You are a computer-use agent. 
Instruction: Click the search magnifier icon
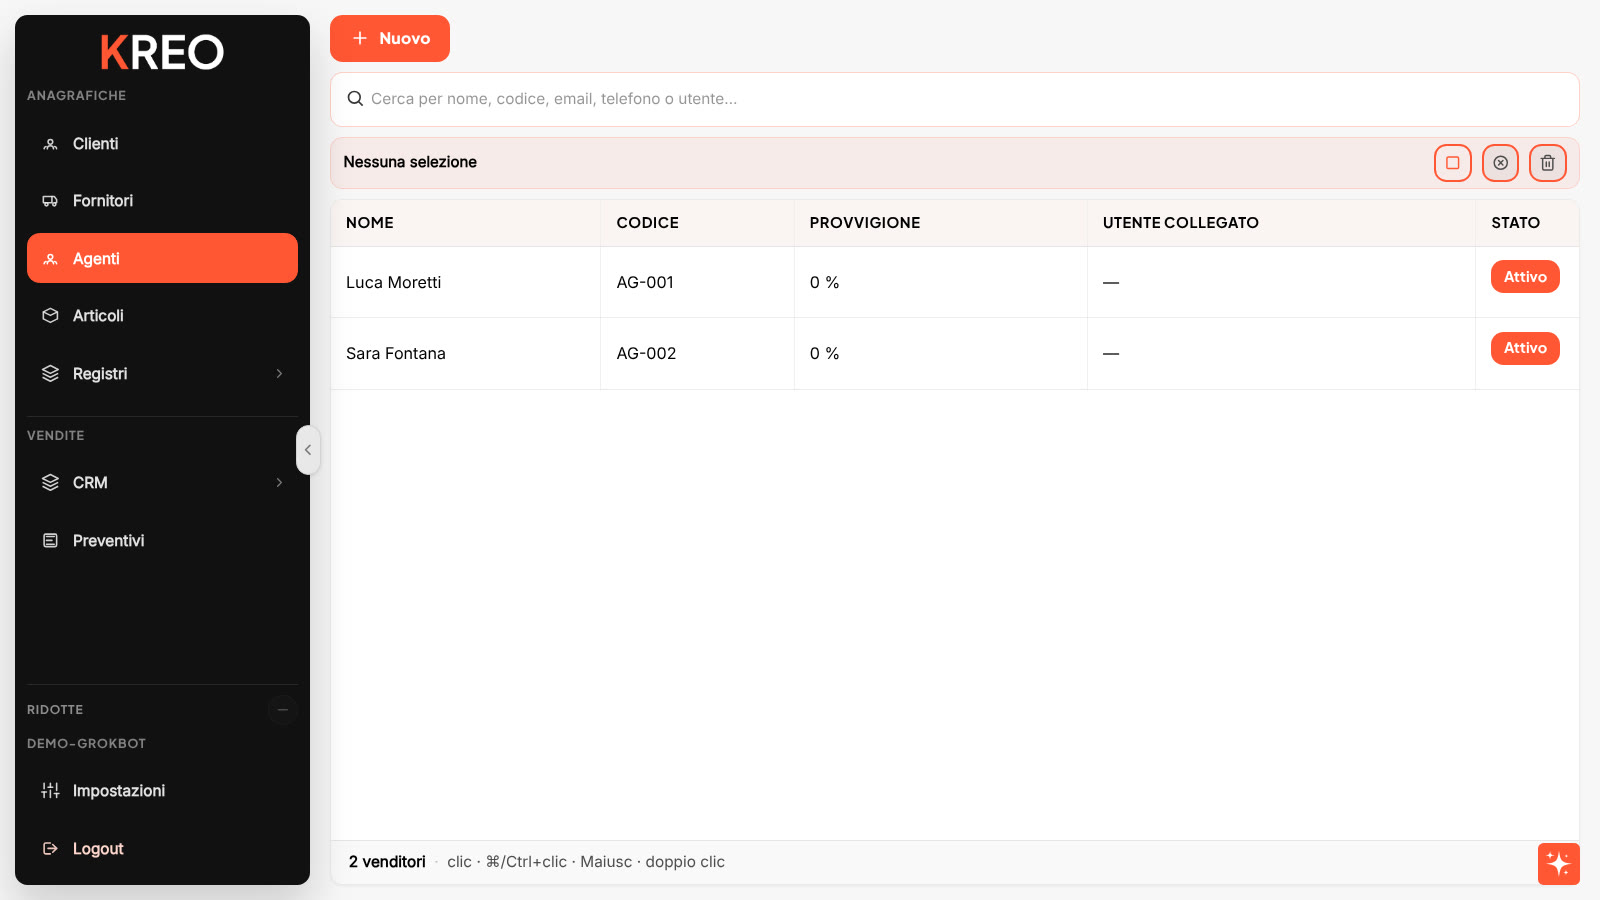[355, 99]
